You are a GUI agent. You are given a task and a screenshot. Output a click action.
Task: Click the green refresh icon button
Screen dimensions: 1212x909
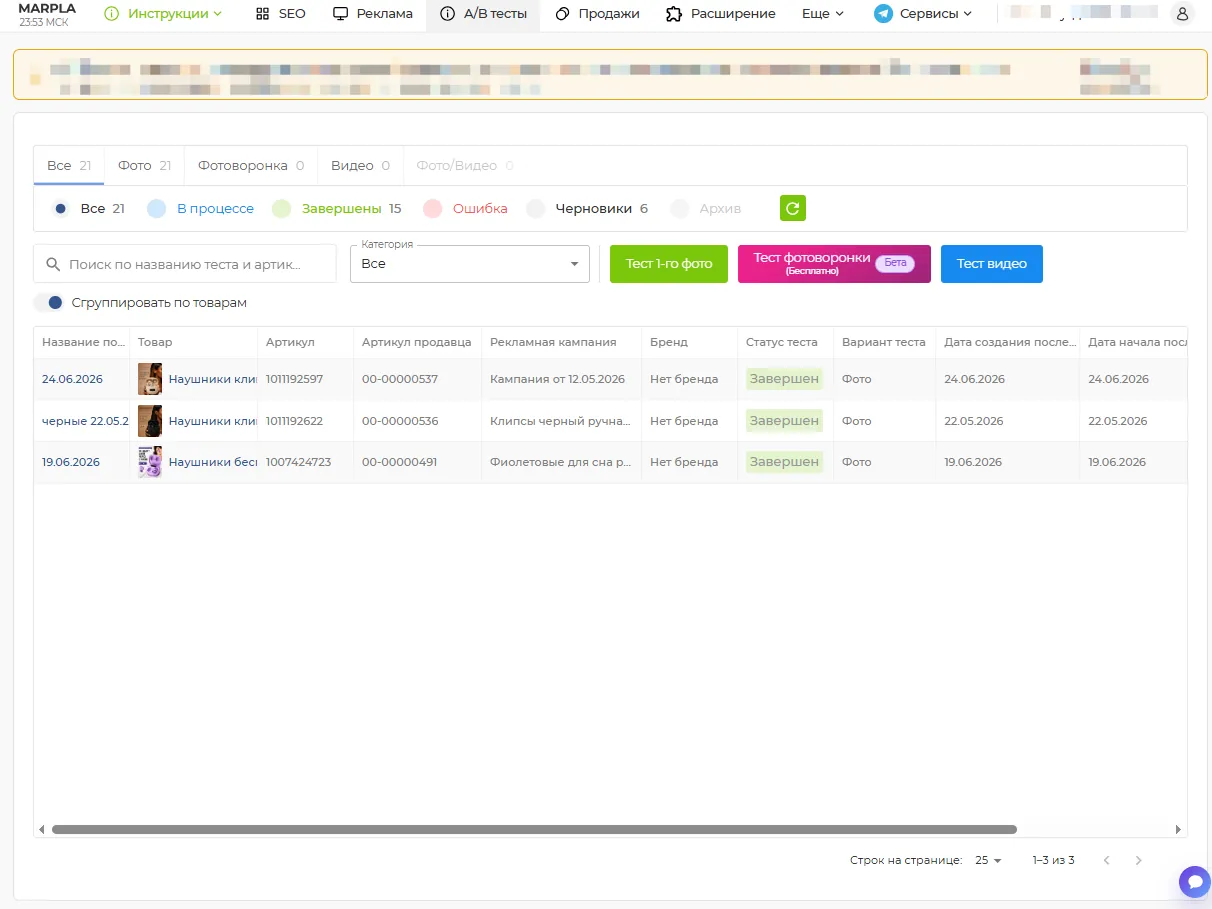[x=793, y=208]
